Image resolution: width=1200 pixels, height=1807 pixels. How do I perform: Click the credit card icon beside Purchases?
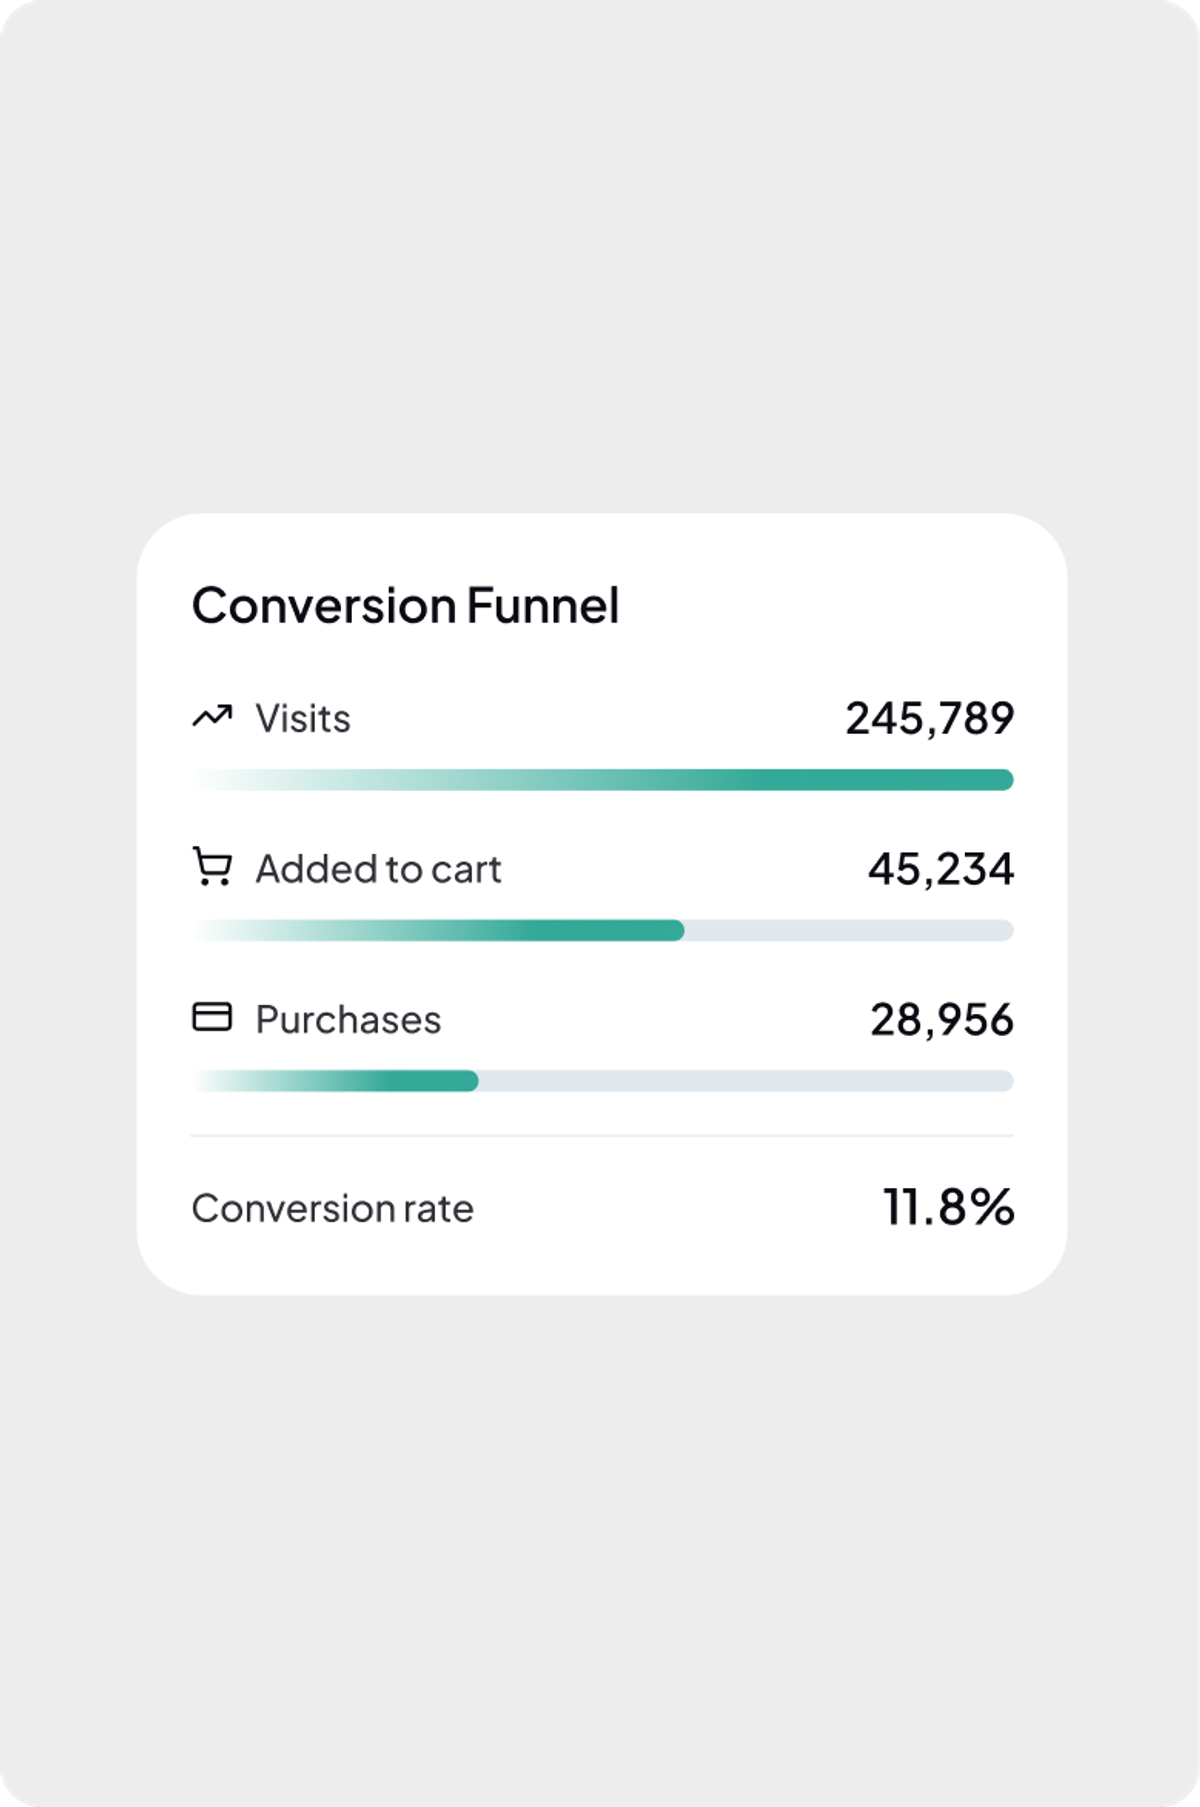(212, 1017)
